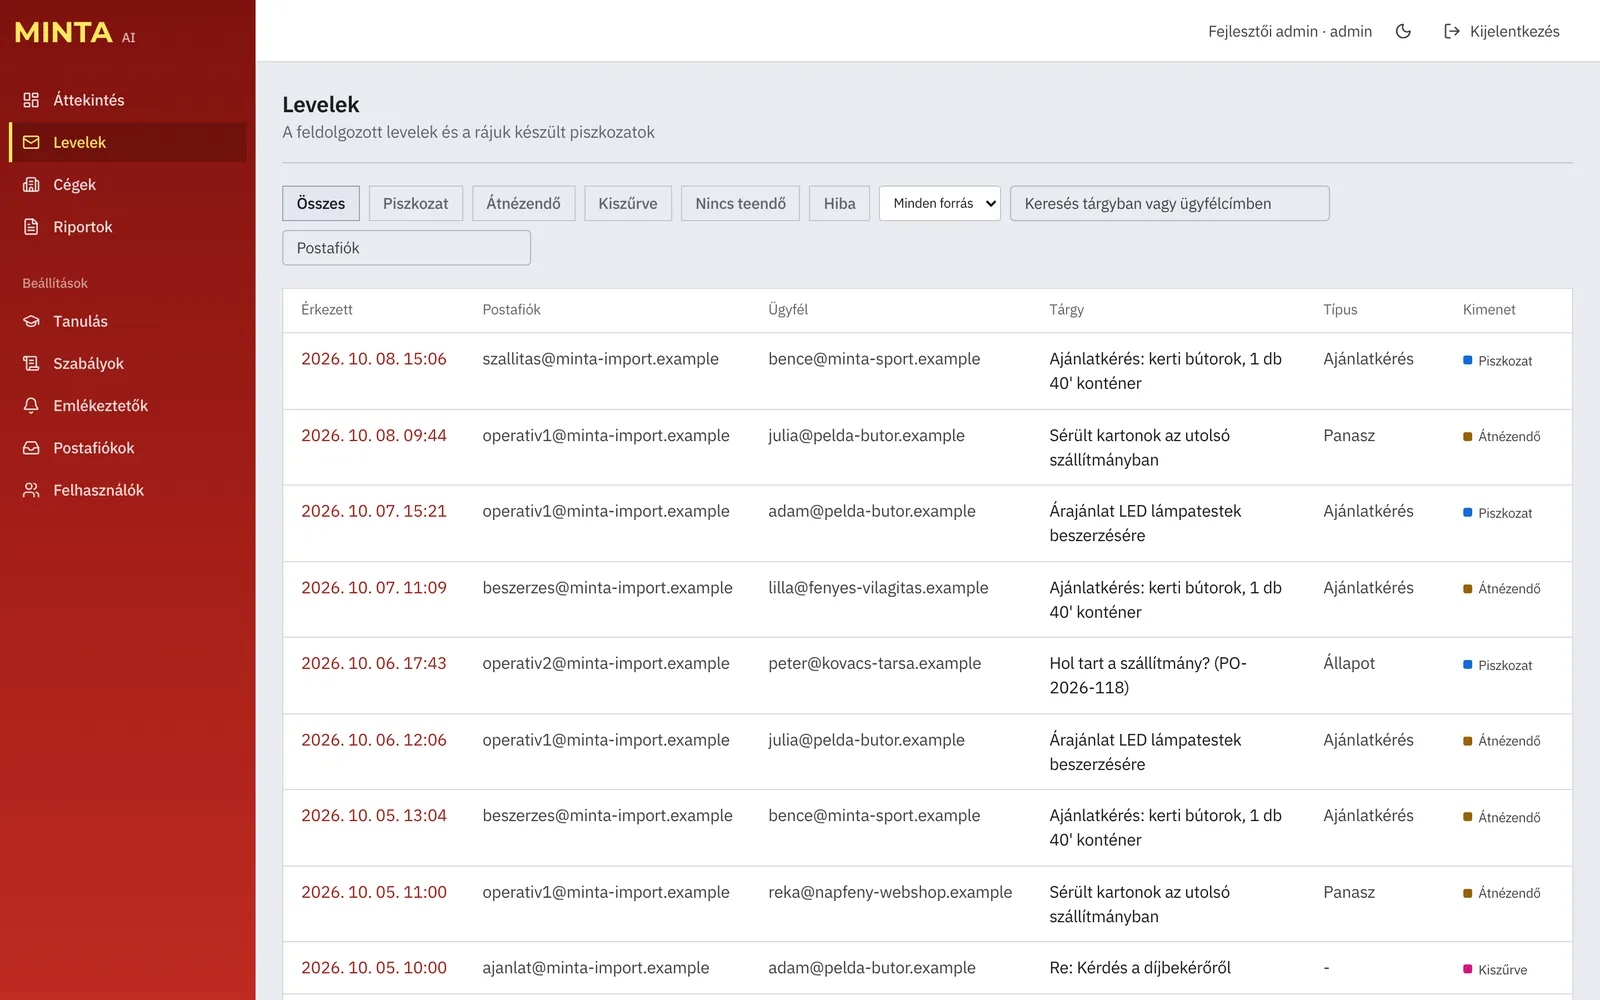
Task: Select the Kiszűrve filter tab
Action: point(628,203)
